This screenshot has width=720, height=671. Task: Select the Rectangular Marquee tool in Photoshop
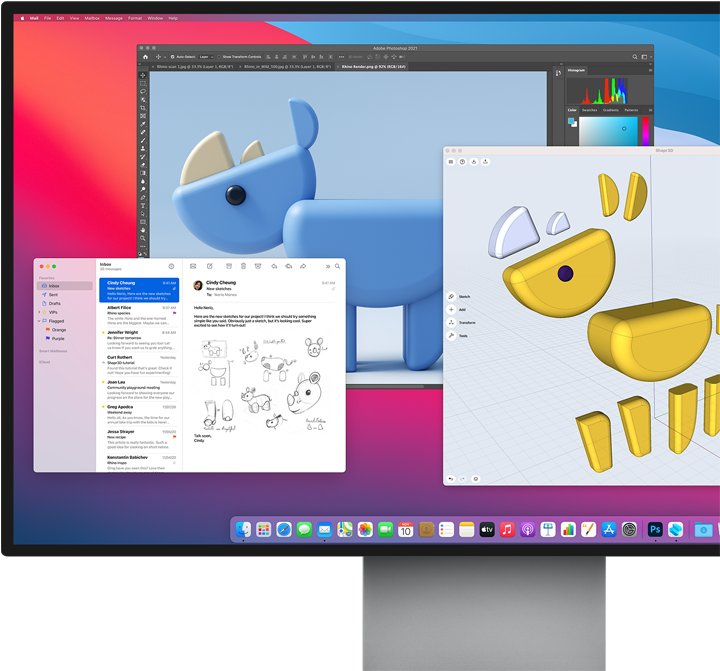pyautogui.click(x=143, y=83)
